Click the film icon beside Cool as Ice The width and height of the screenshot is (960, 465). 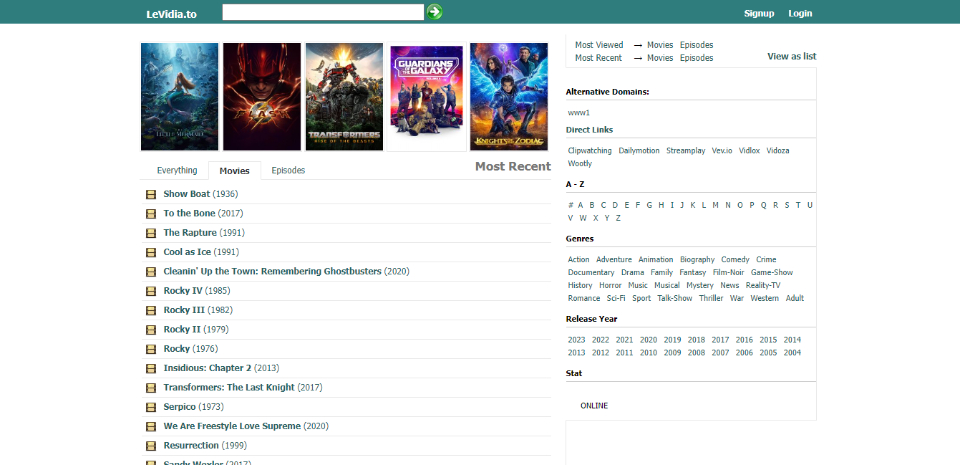[x=151, y=253]
